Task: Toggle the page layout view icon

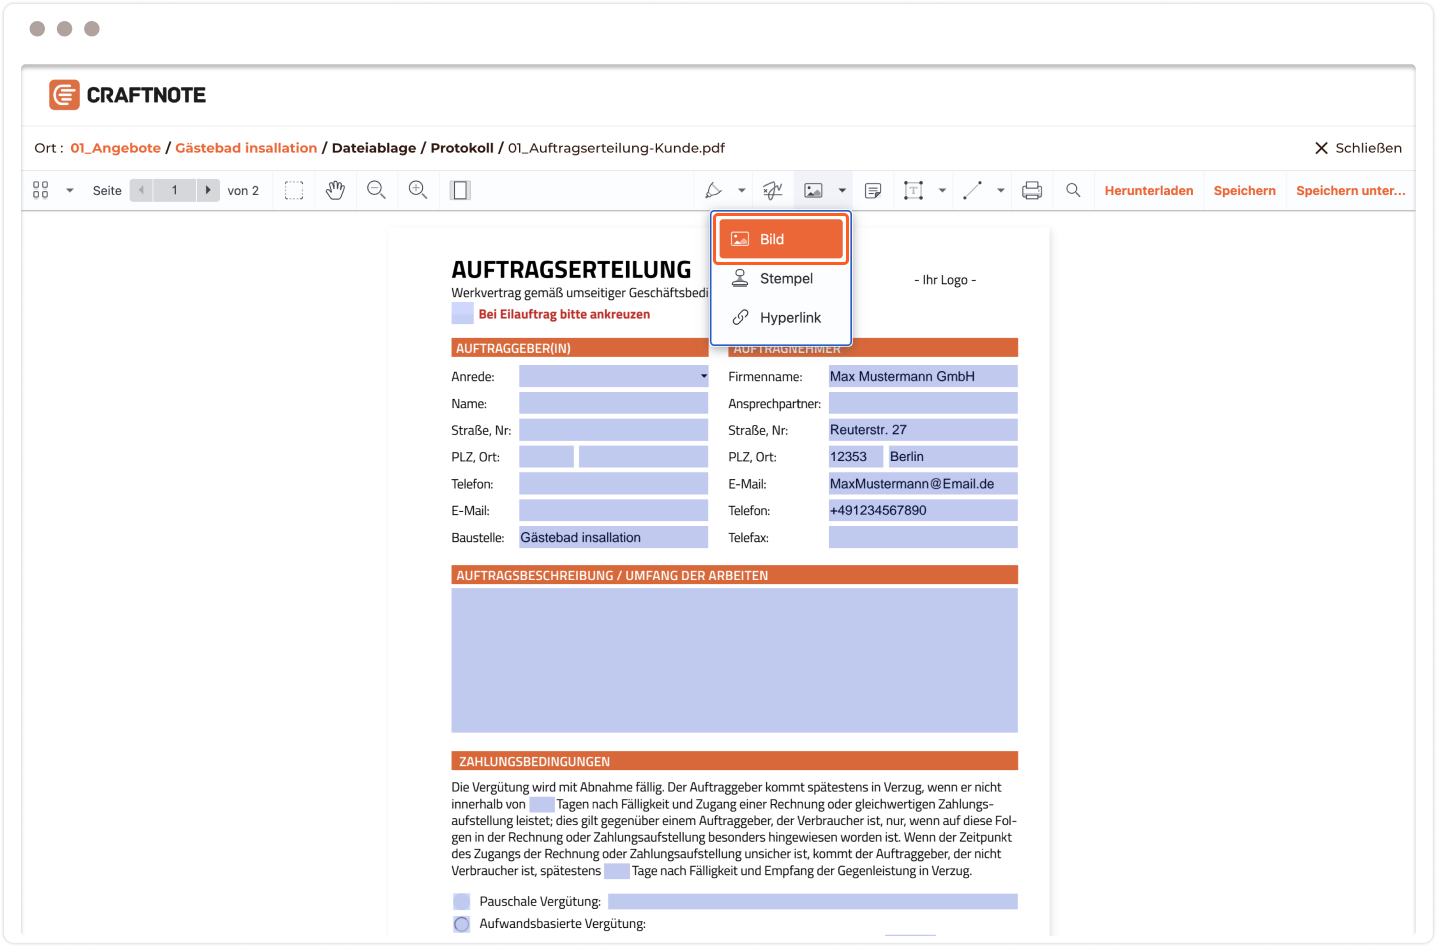Action: (460, 190)
